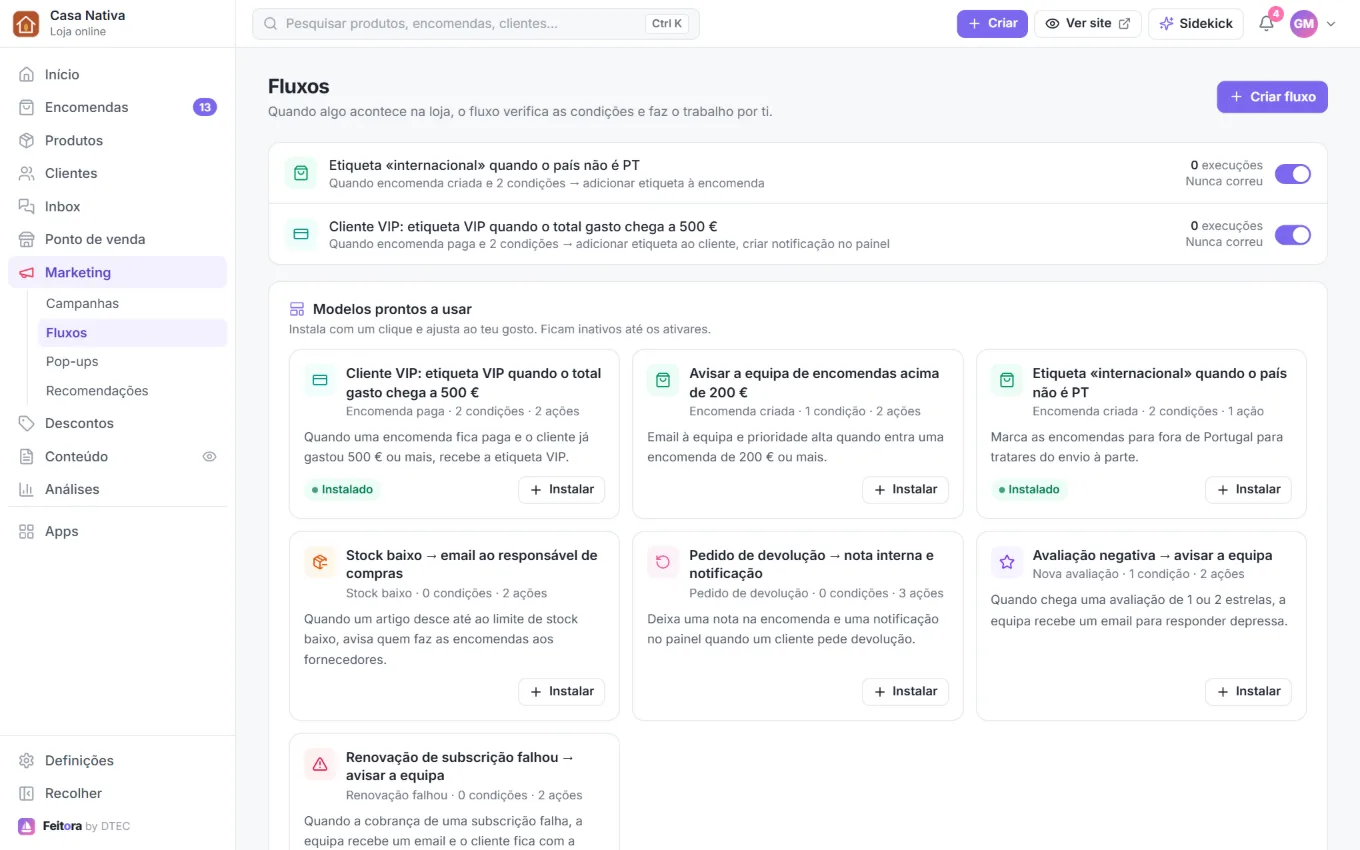Open Ponto de venda in sidebar

pos(118,239)
